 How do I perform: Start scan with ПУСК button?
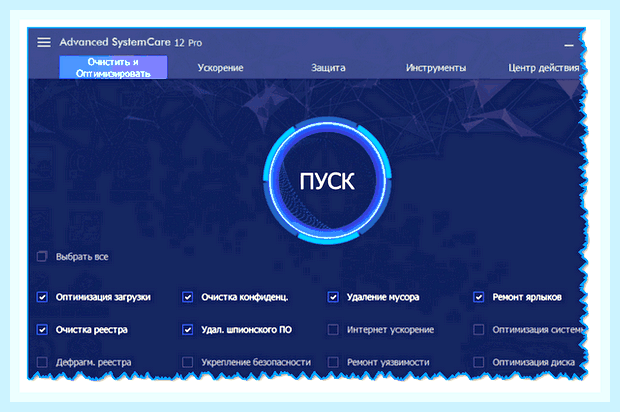point(327,181)
